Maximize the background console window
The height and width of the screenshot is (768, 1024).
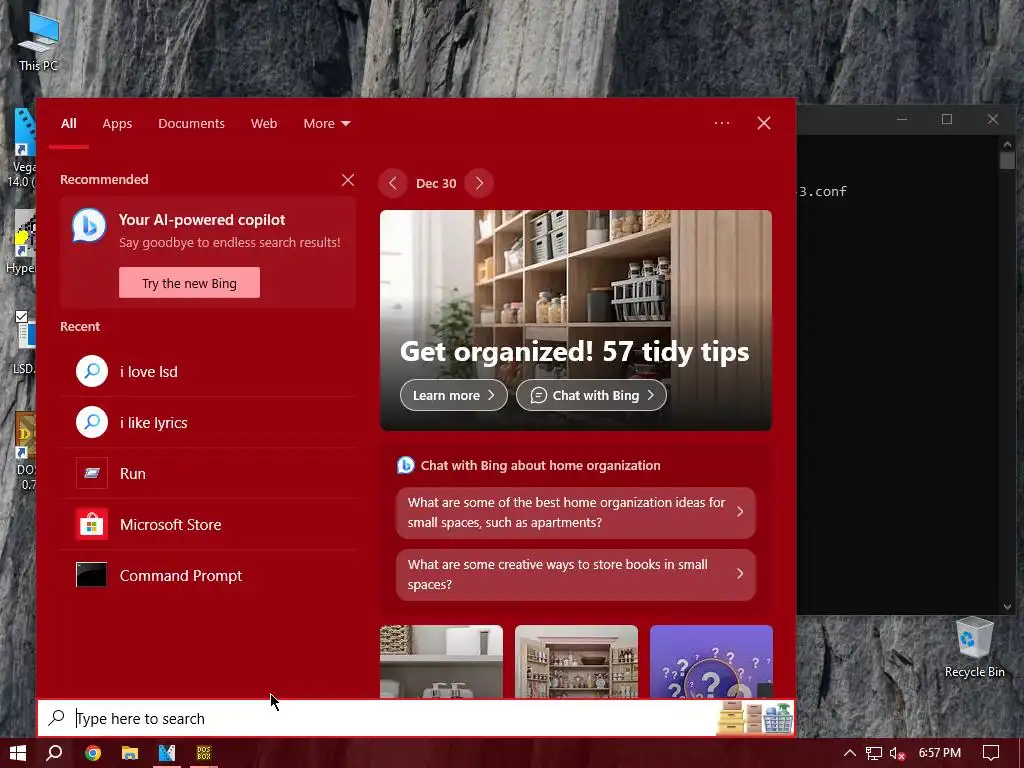coord(947,120)
